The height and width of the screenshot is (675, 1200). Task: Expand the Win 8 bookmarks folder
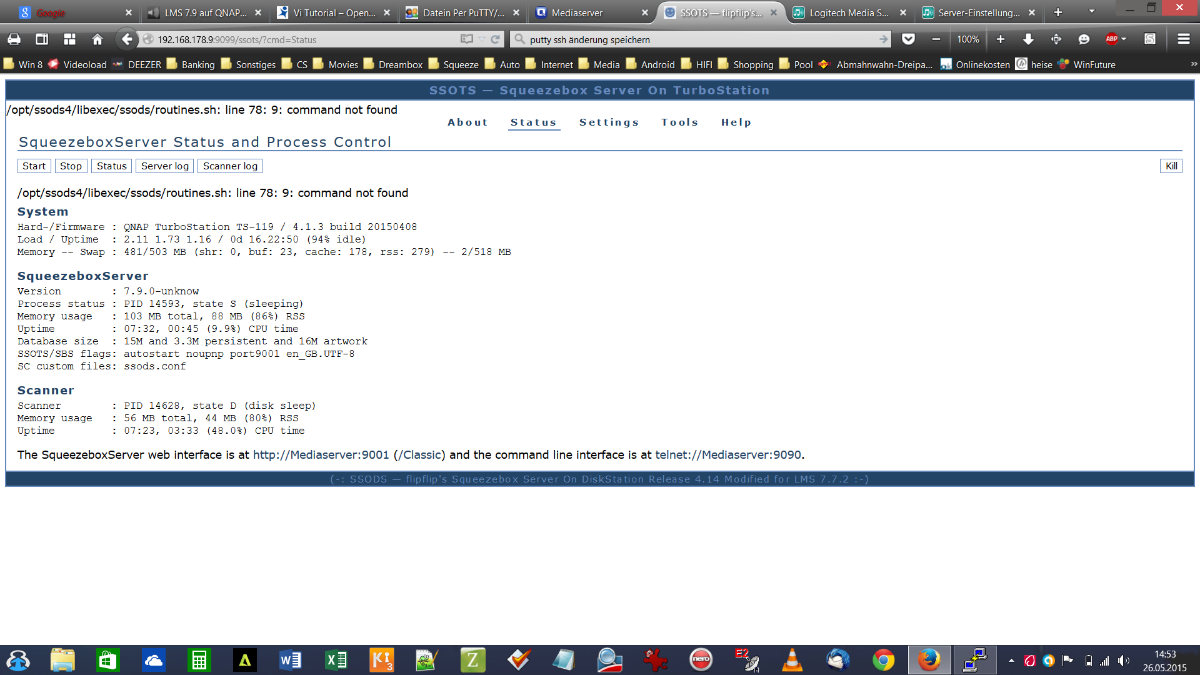tap(23, 64)
